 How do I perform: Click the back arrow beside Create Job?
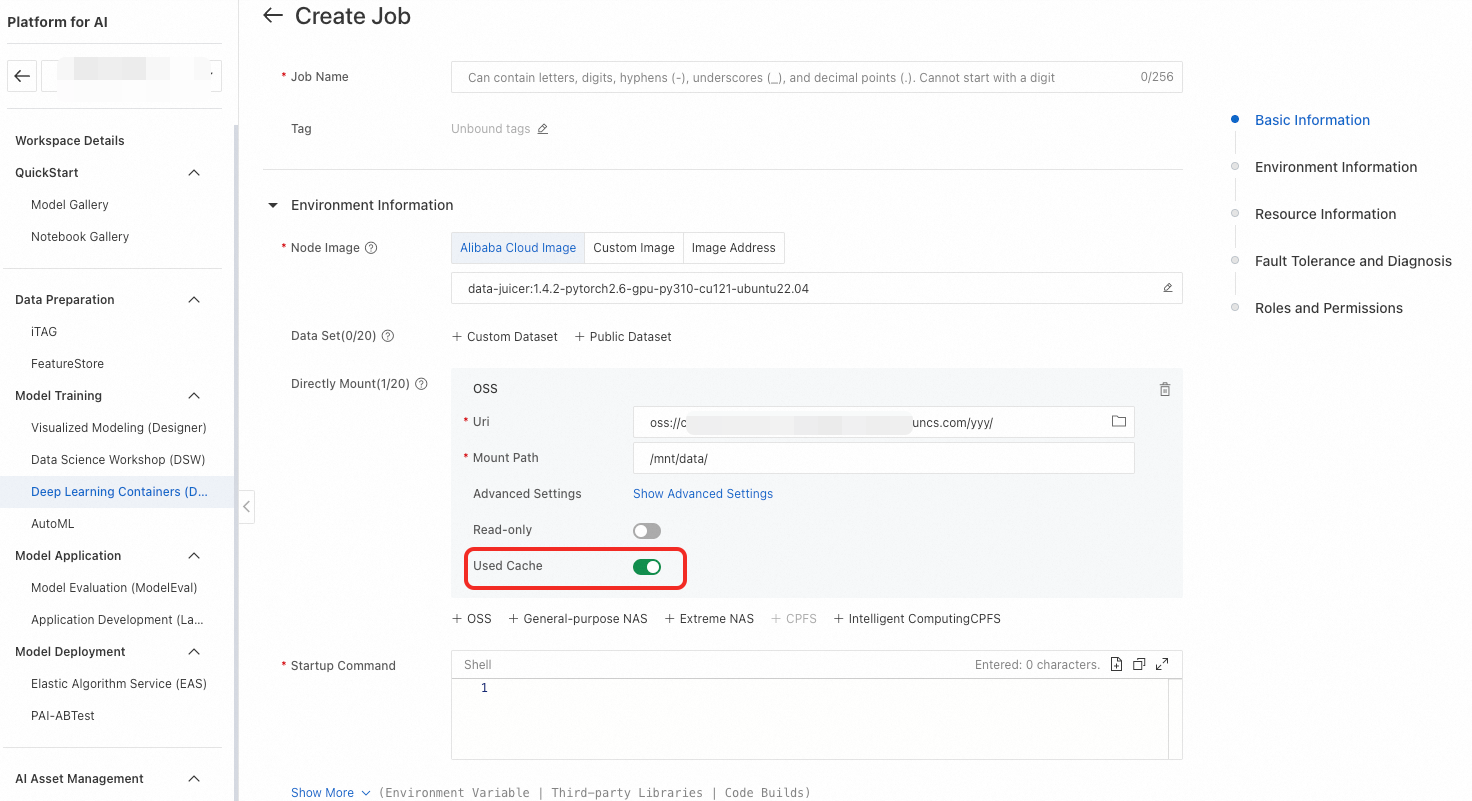(x=272, y=15)
